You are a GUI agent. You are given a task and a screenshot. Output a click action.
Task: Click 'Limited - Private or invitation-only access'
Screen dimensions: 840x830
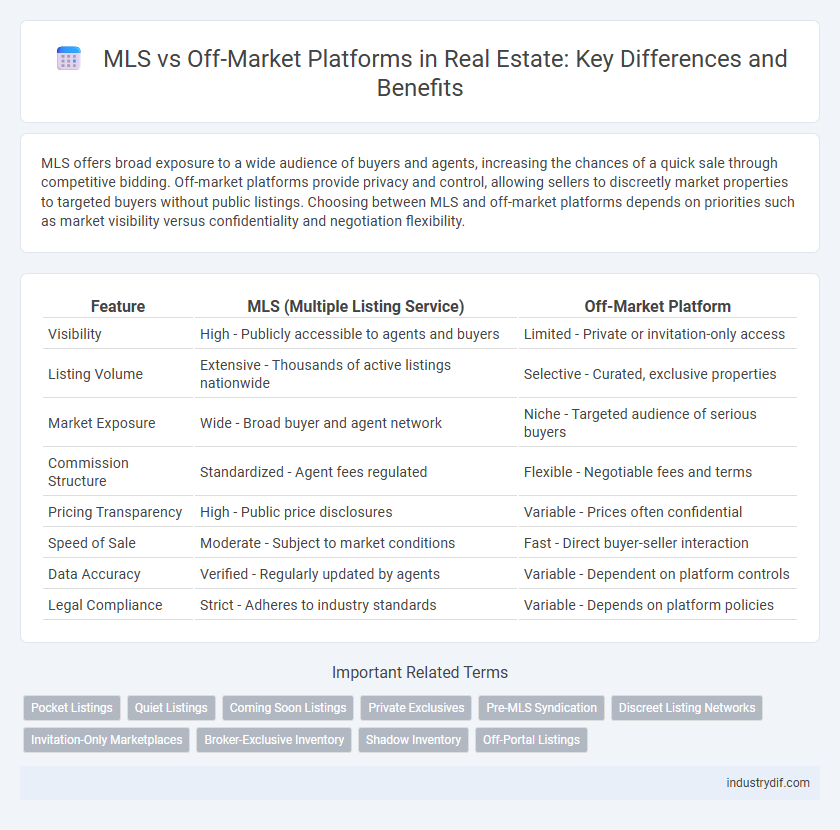pos(654,334)
